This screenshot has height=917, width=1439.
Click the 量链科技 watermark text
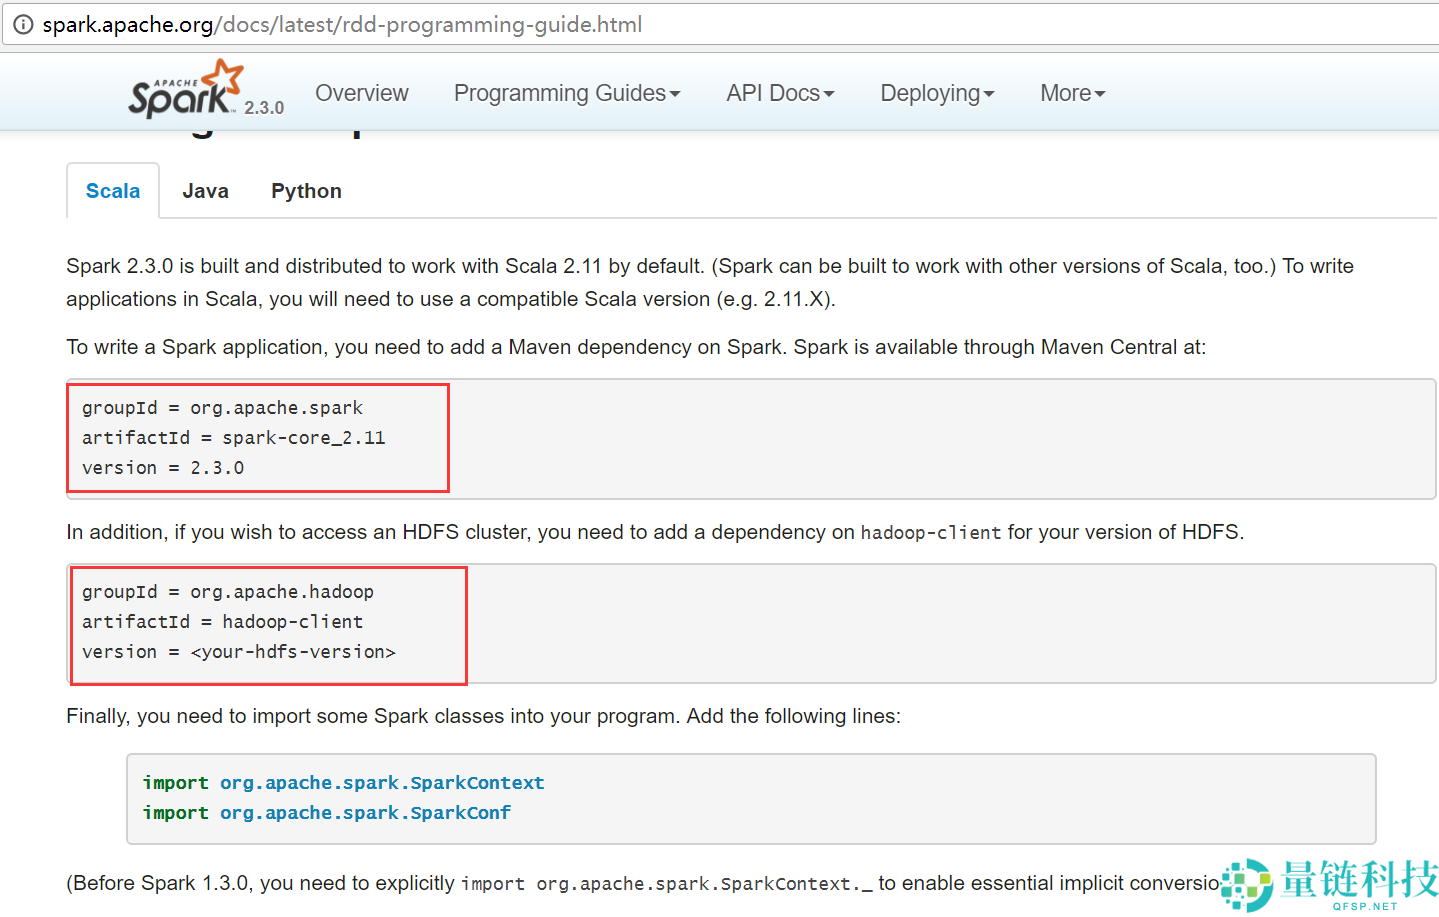[x=1358, y=880]
